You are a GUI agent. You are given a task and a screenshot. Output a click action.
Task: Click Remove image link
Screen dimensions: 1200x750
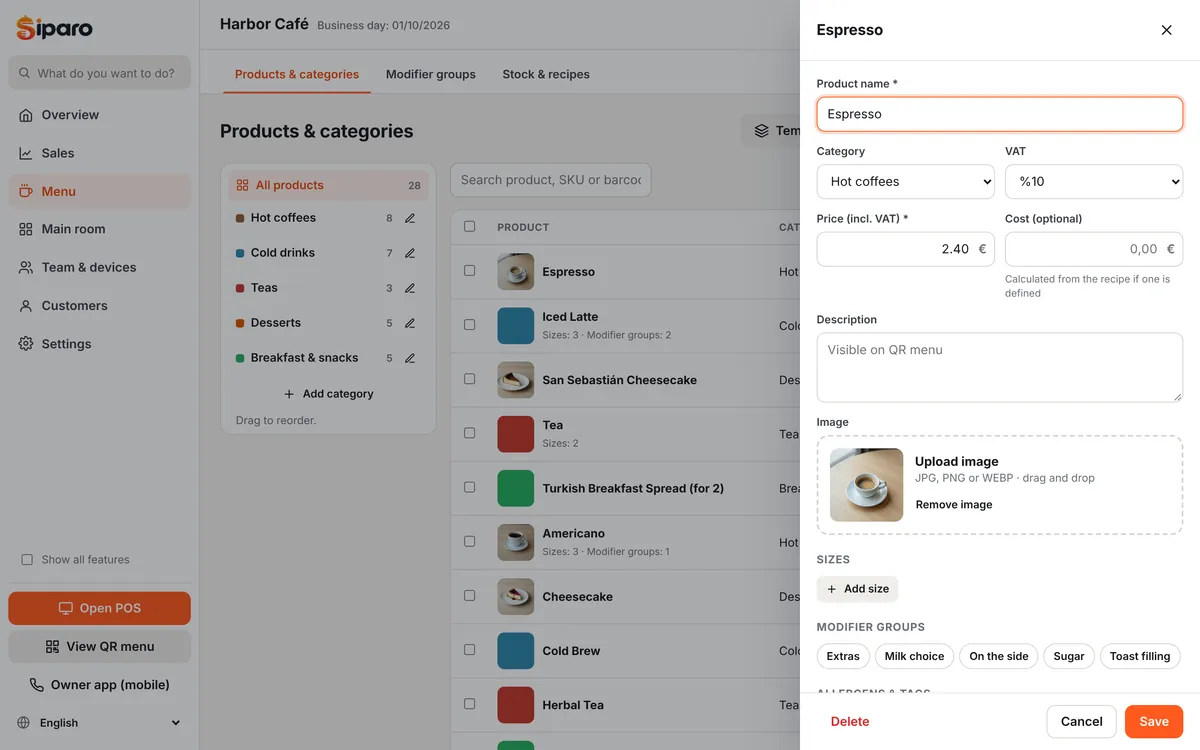[x=954, y=505]
